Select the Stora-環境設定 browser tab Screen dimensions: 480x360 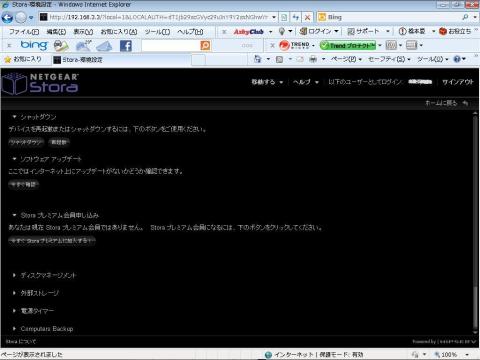pyautogui.click(x=121, y=60)
